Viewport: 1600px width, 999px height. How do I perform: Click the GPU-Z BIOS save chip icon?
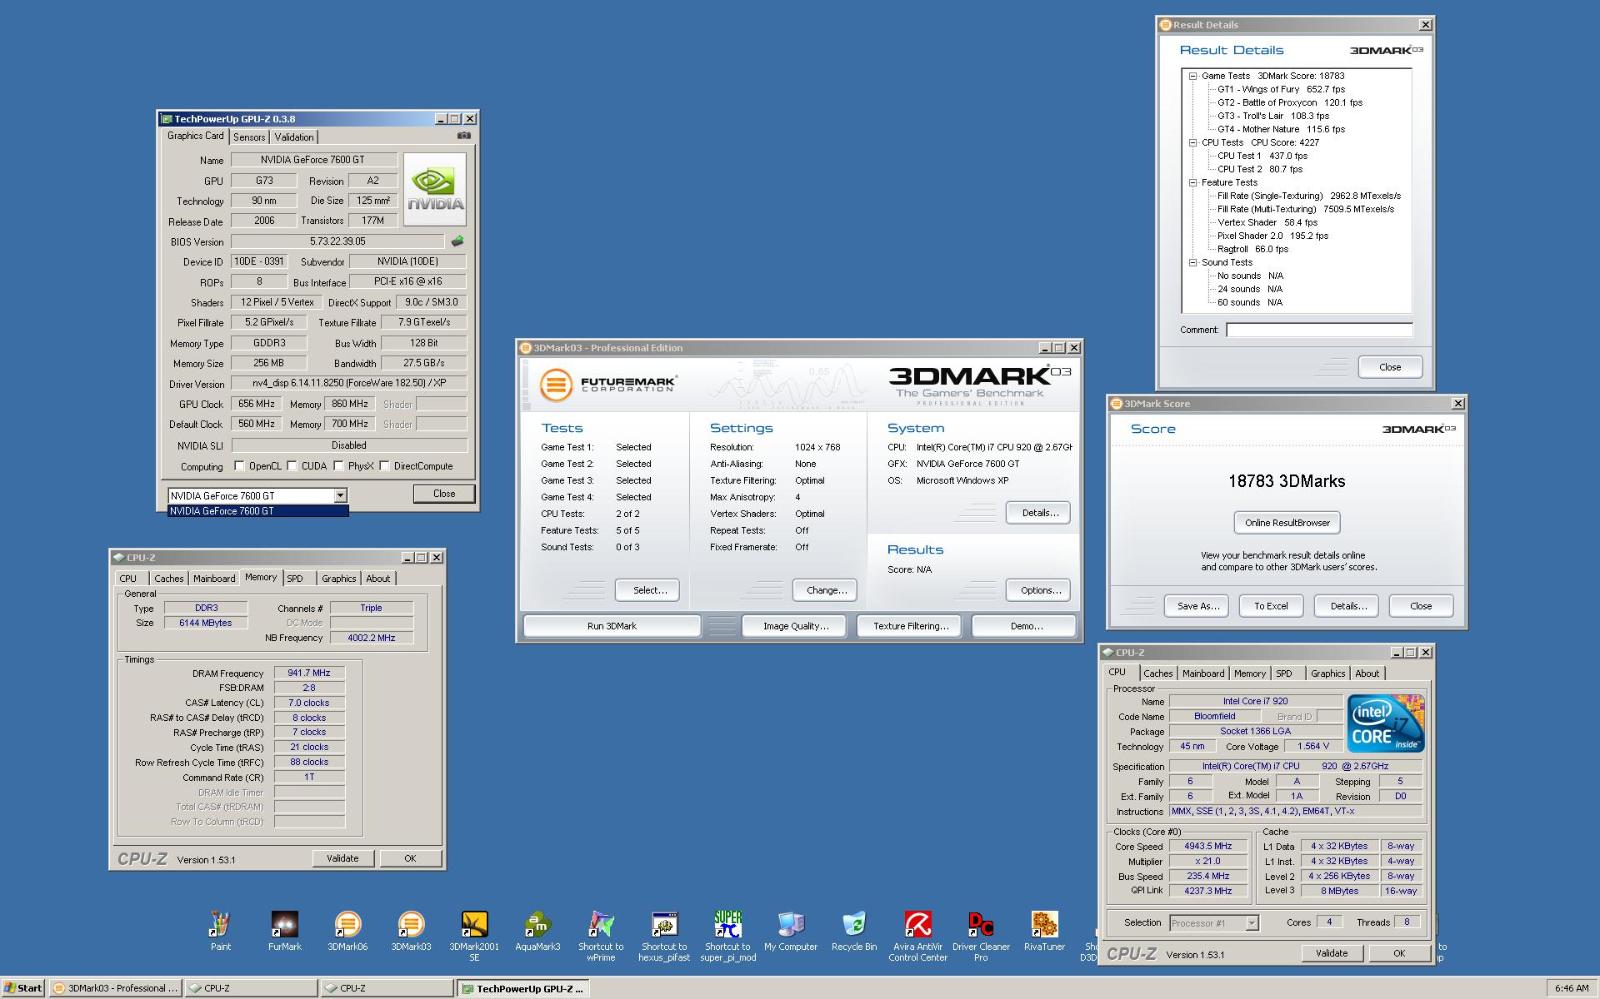458,241
